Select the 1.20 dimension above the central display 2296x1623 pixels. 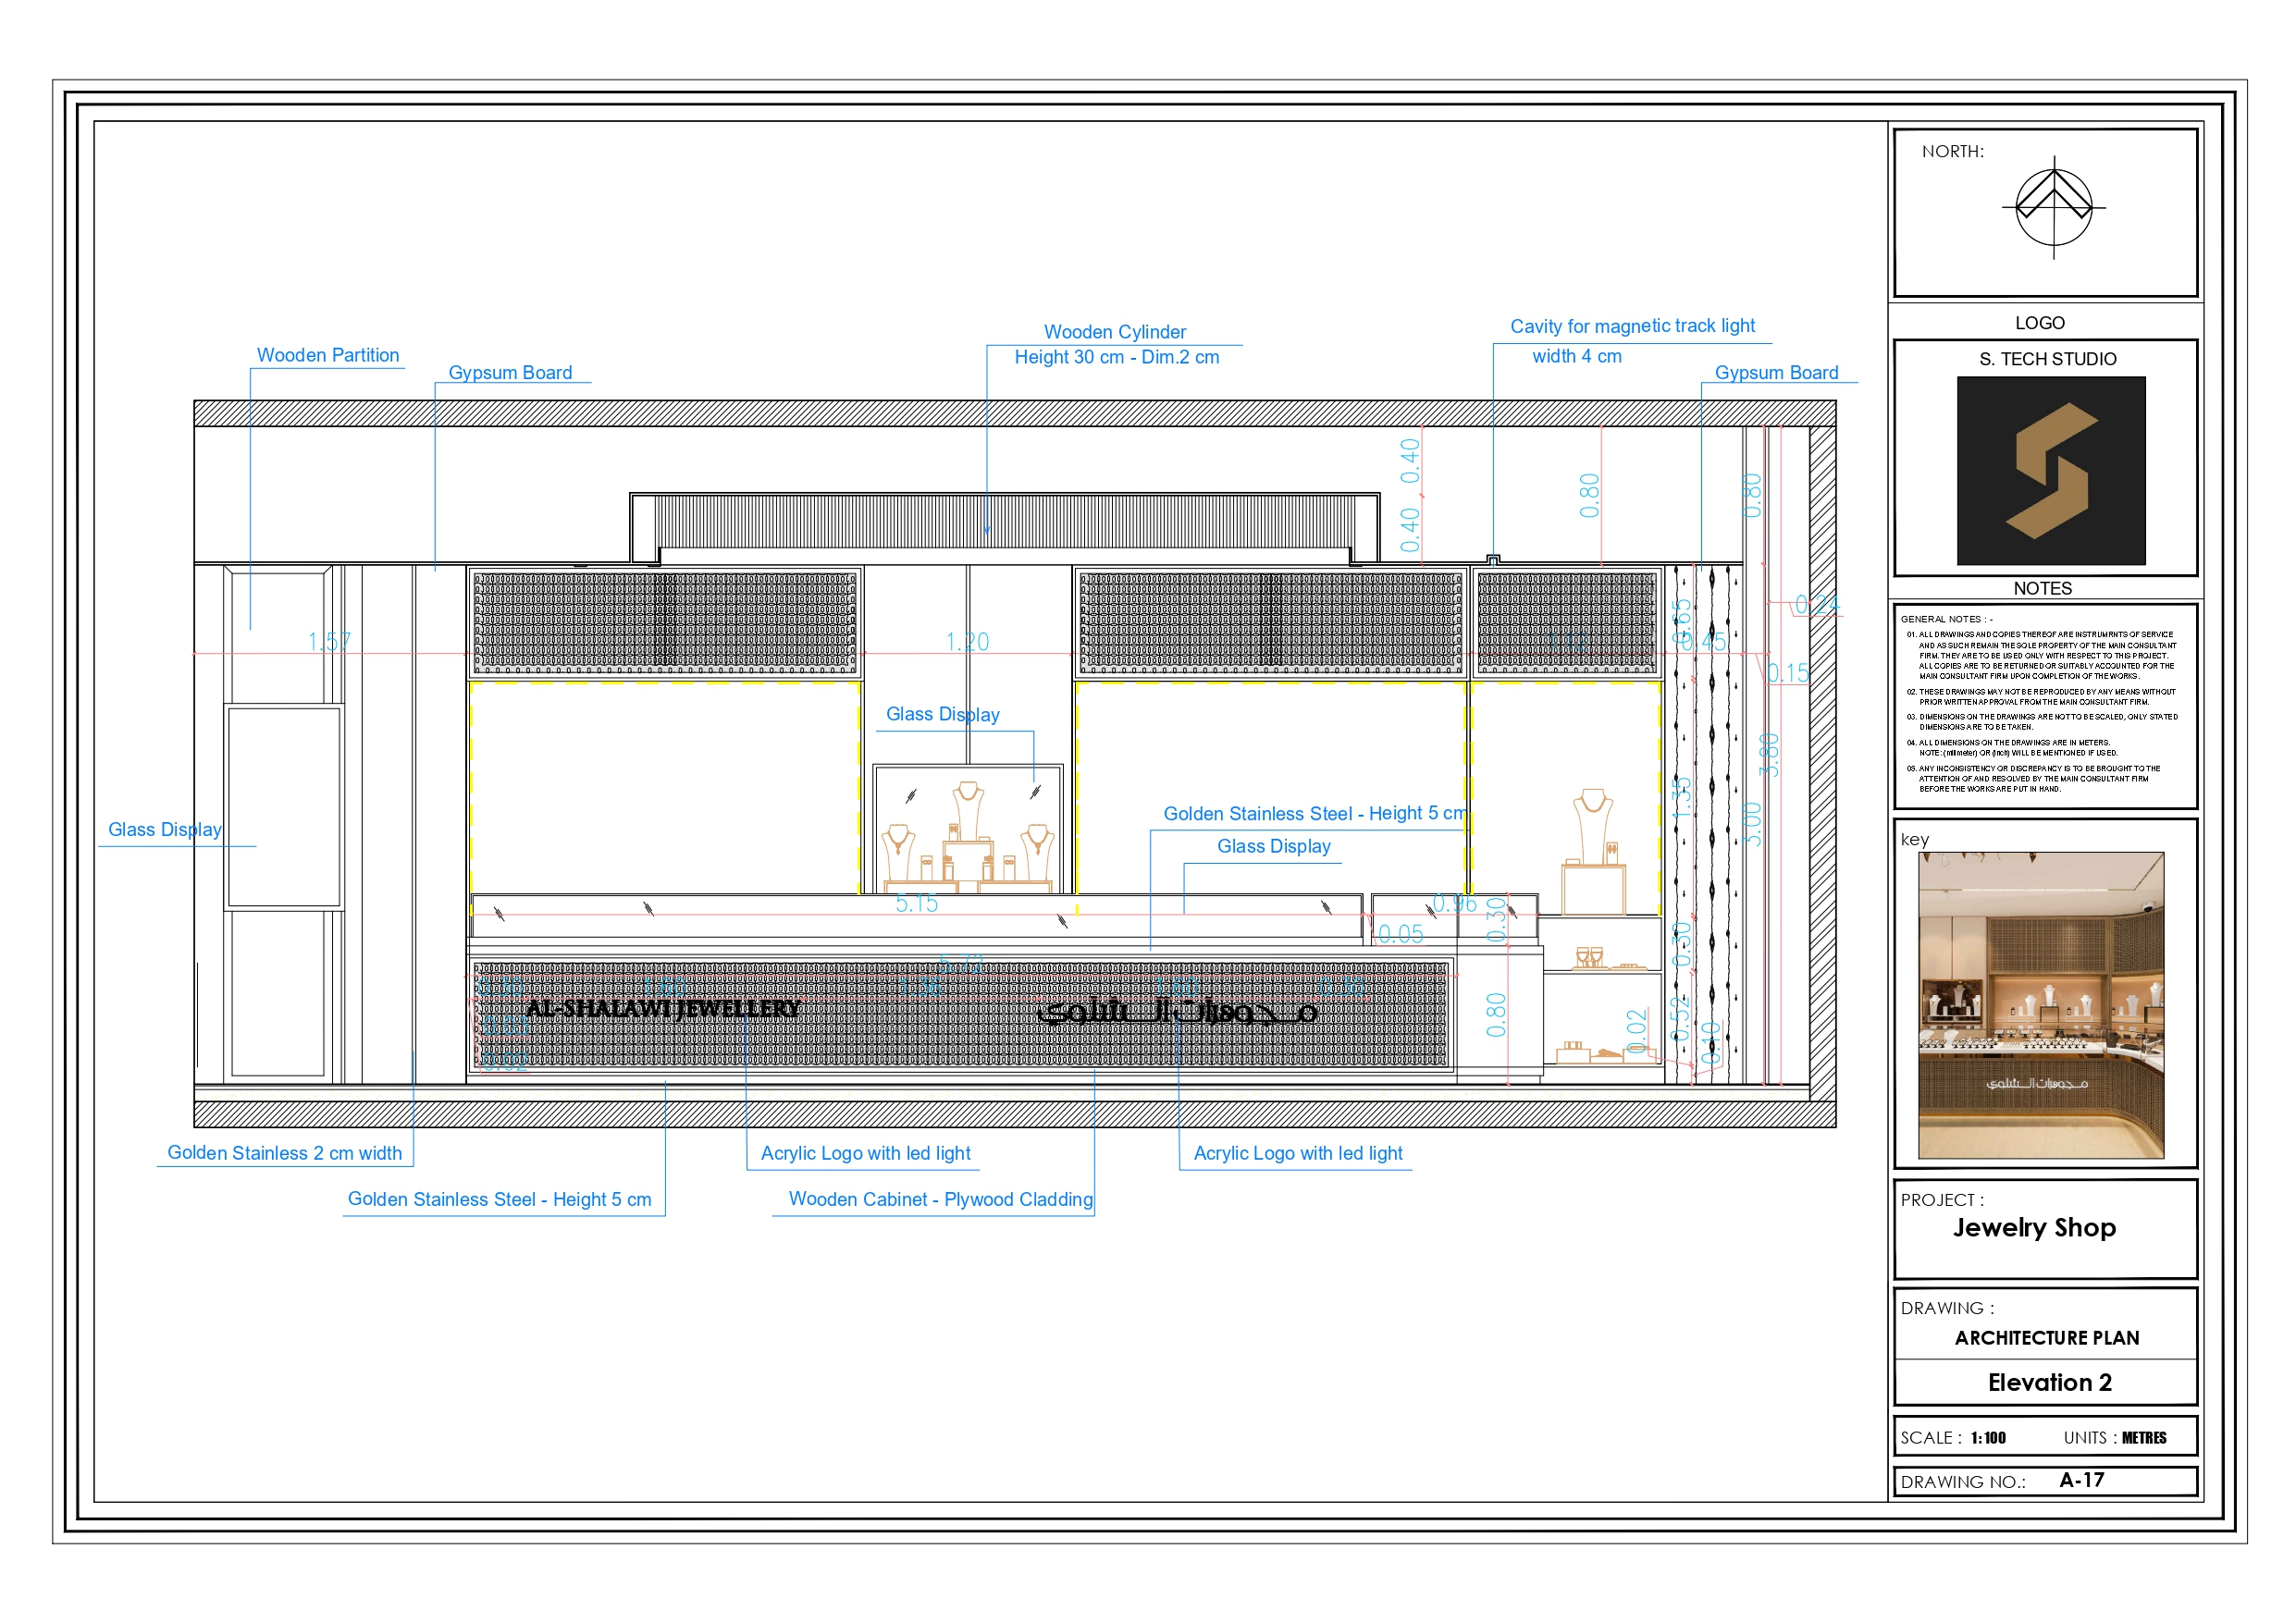coord(967,641)
